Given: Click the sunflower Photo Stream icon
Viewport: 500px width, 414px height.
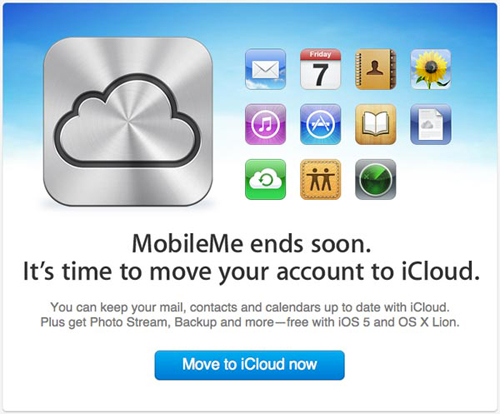Looking at the screenshot, I should pos(431,69).
